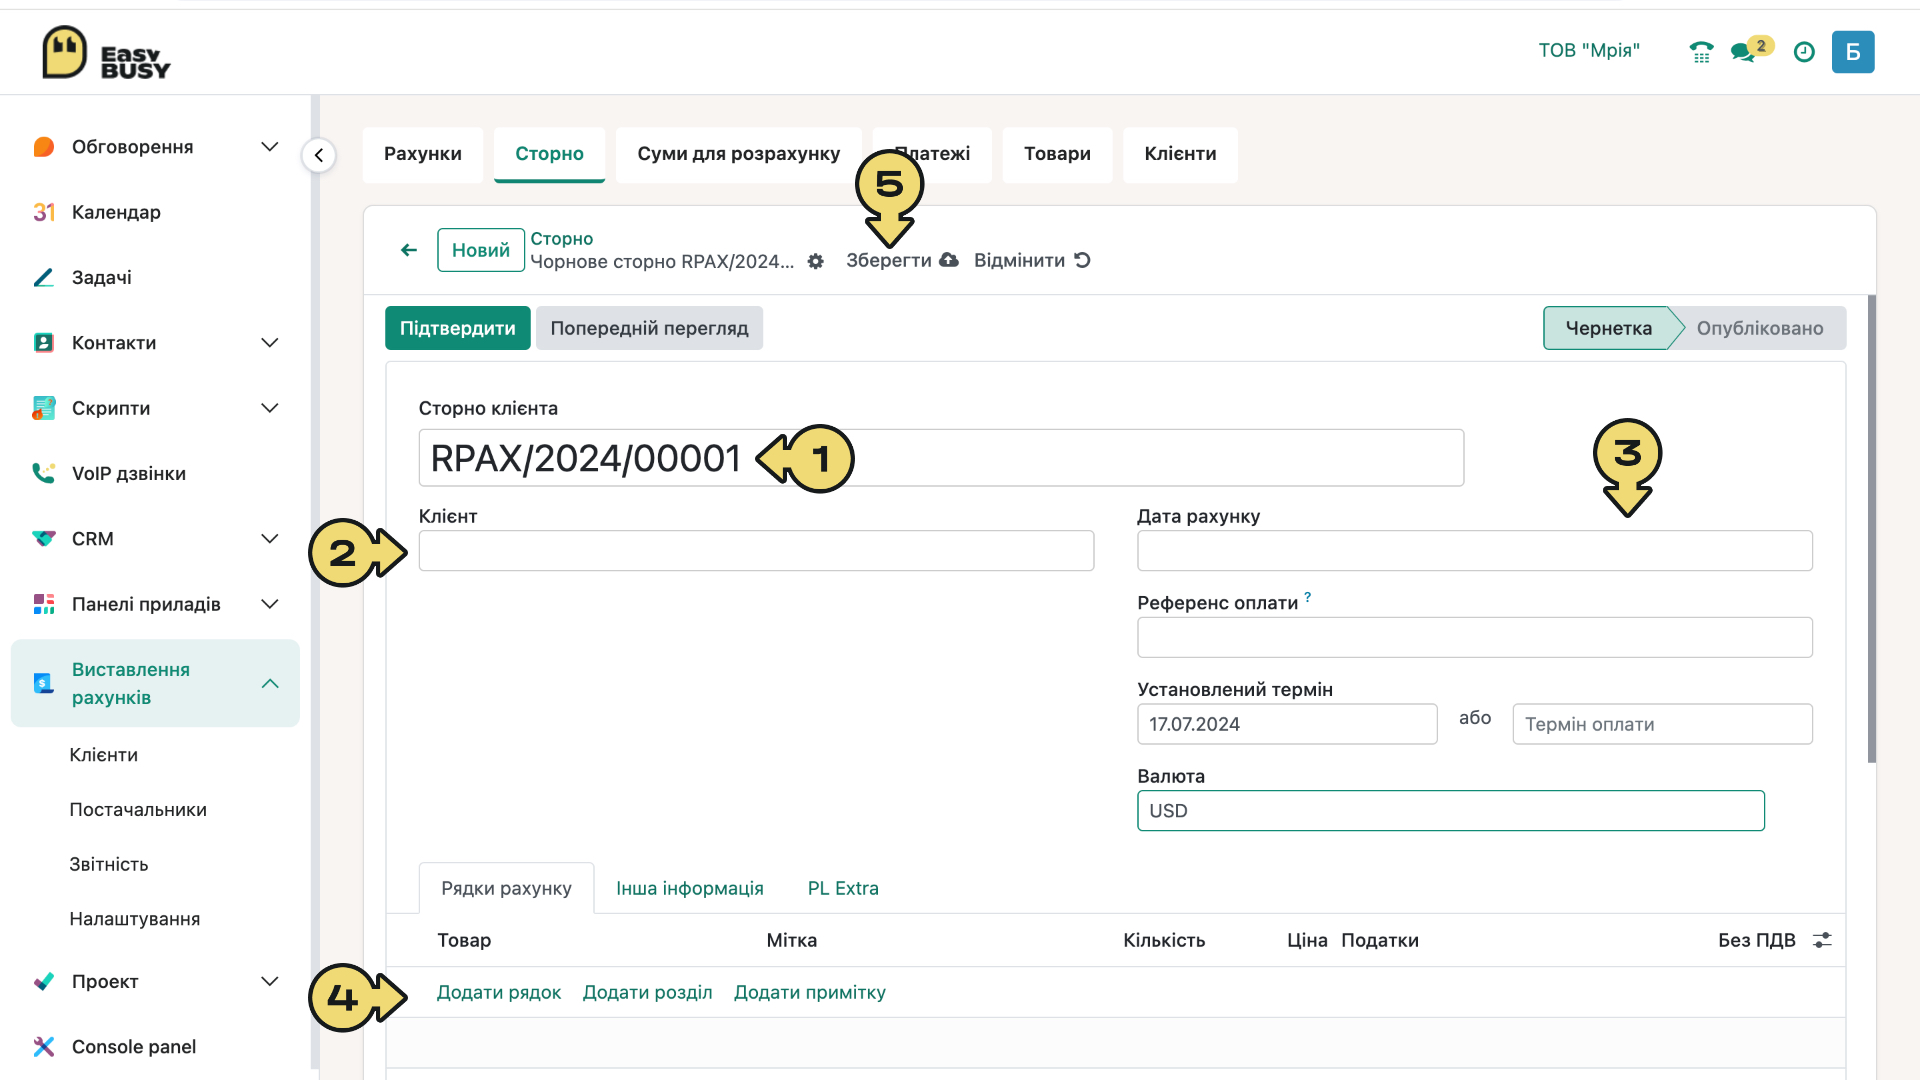Screen dimensions: 1920x1080
Task: Click the Референс оплати input field
Action: [1475, 637]
